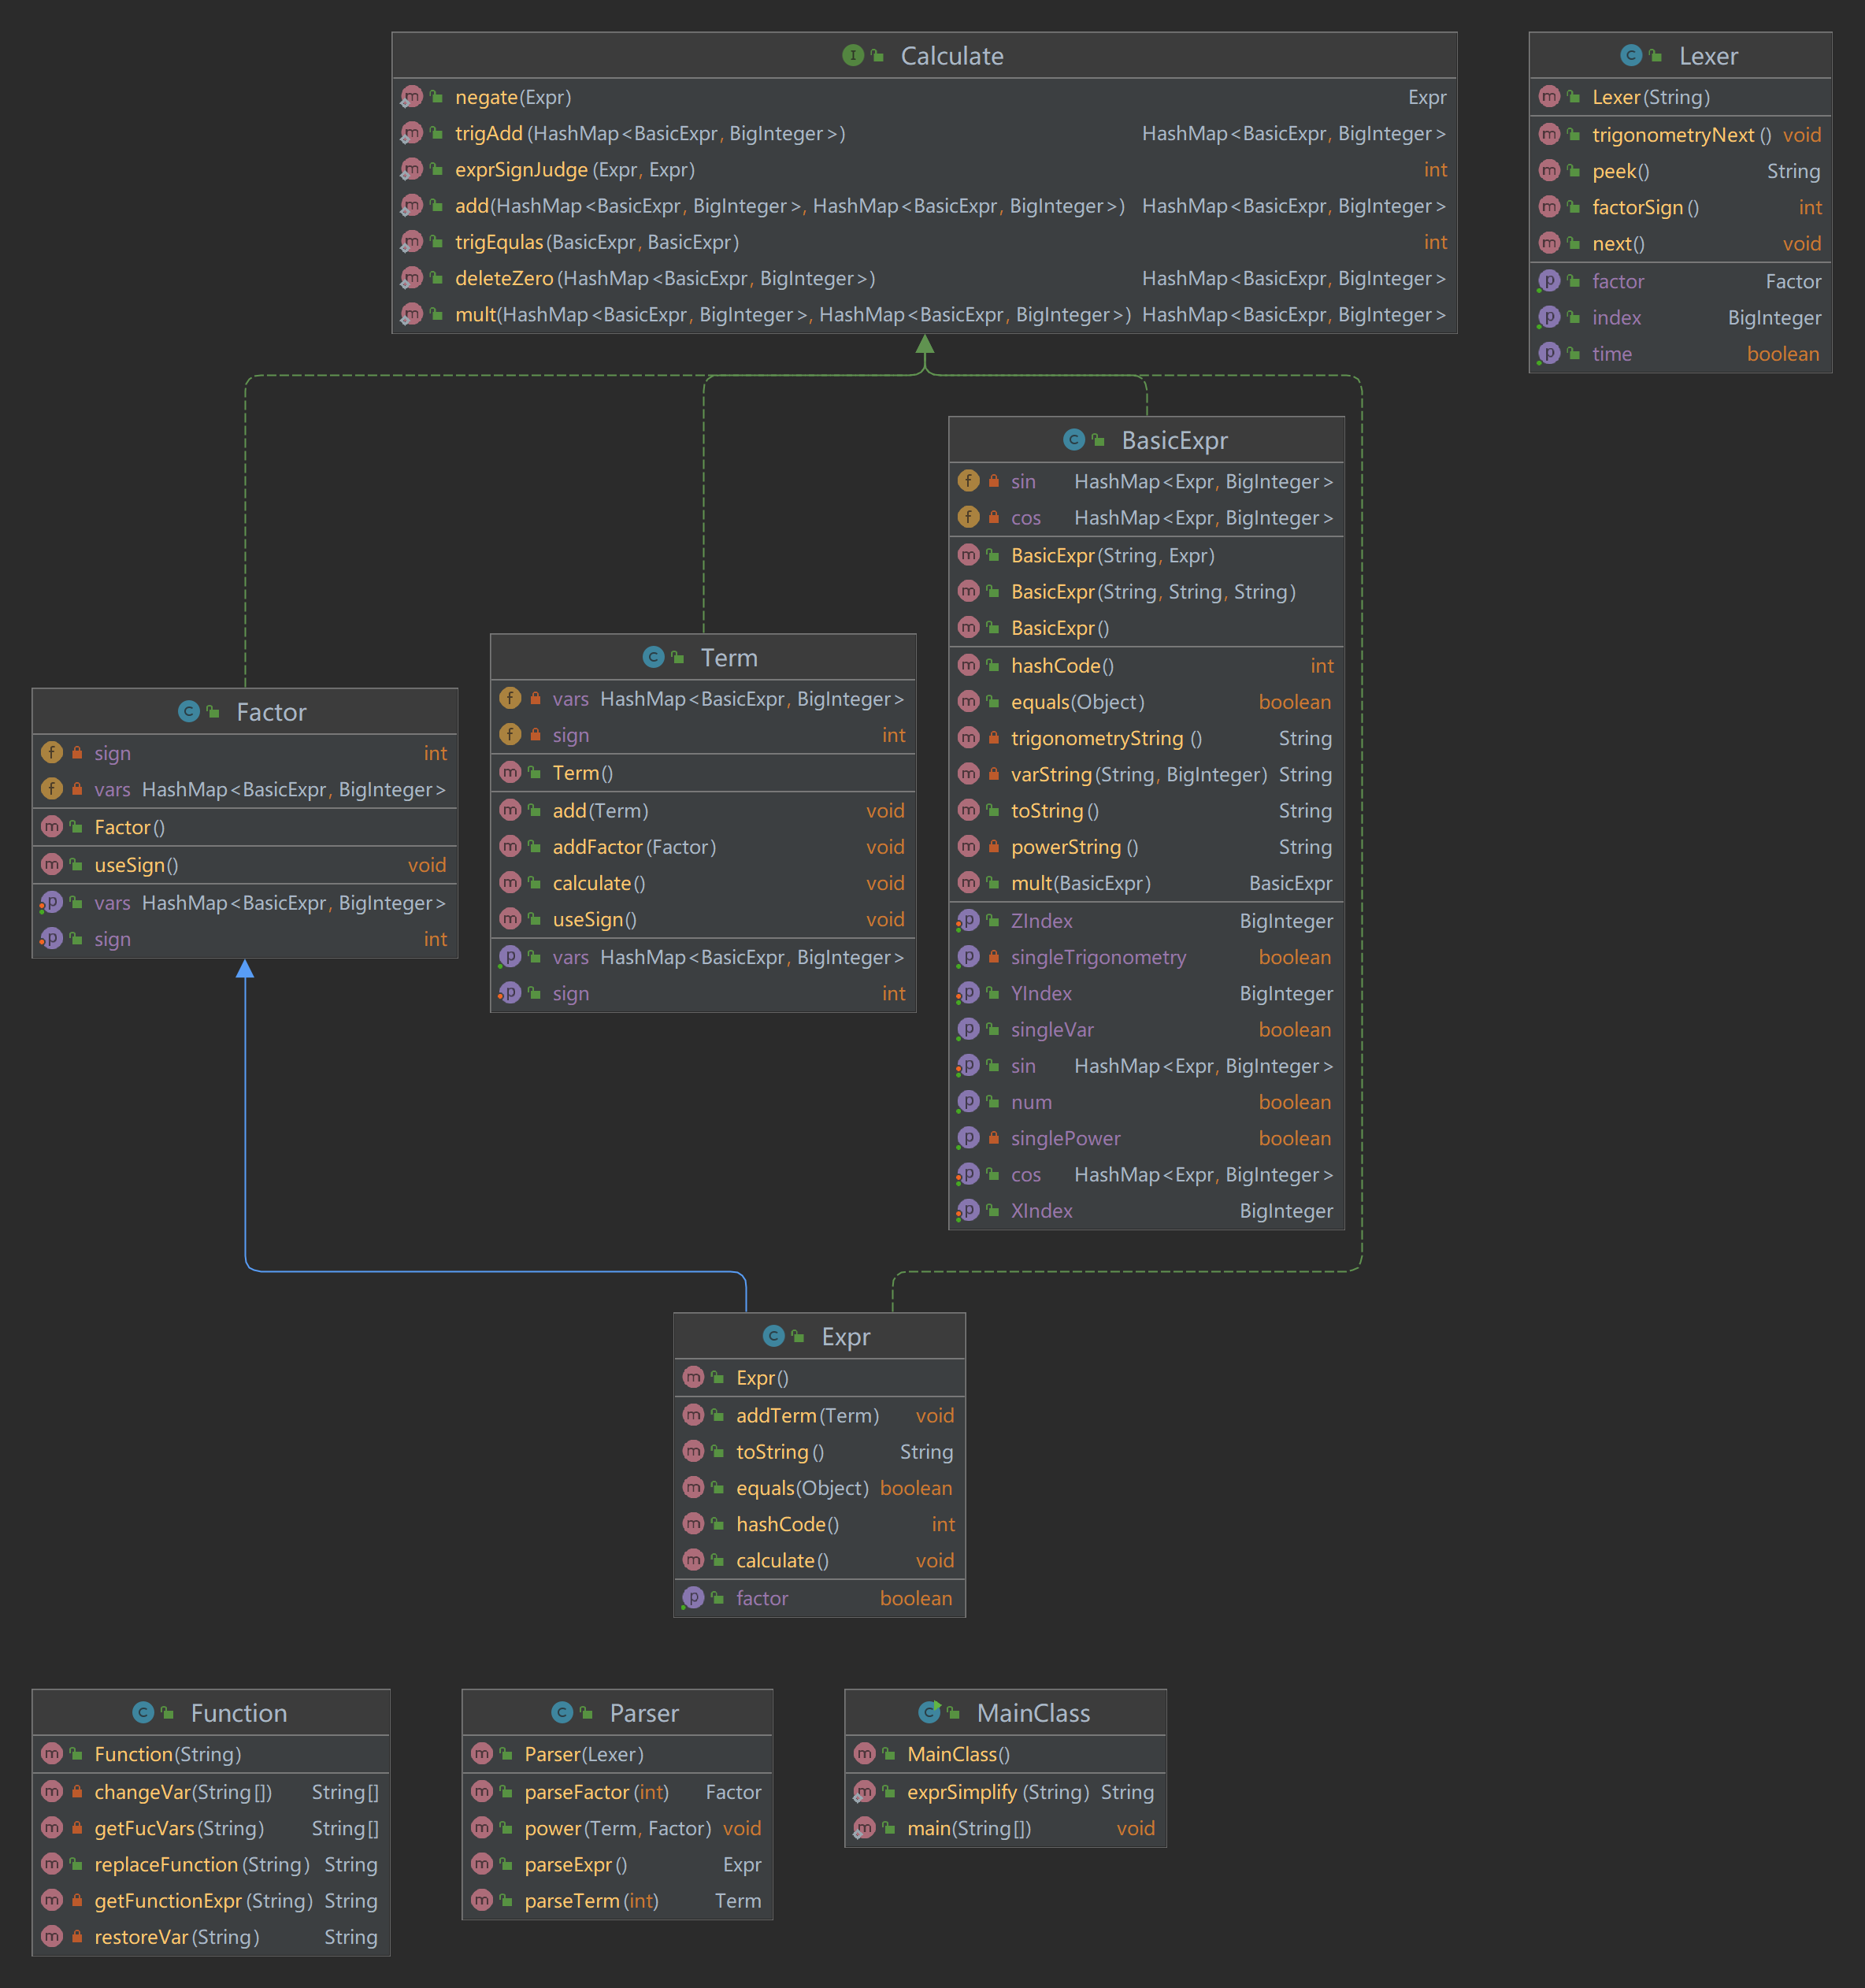Click the field icon of sin in BasicExpr

(x=968, y=481)
